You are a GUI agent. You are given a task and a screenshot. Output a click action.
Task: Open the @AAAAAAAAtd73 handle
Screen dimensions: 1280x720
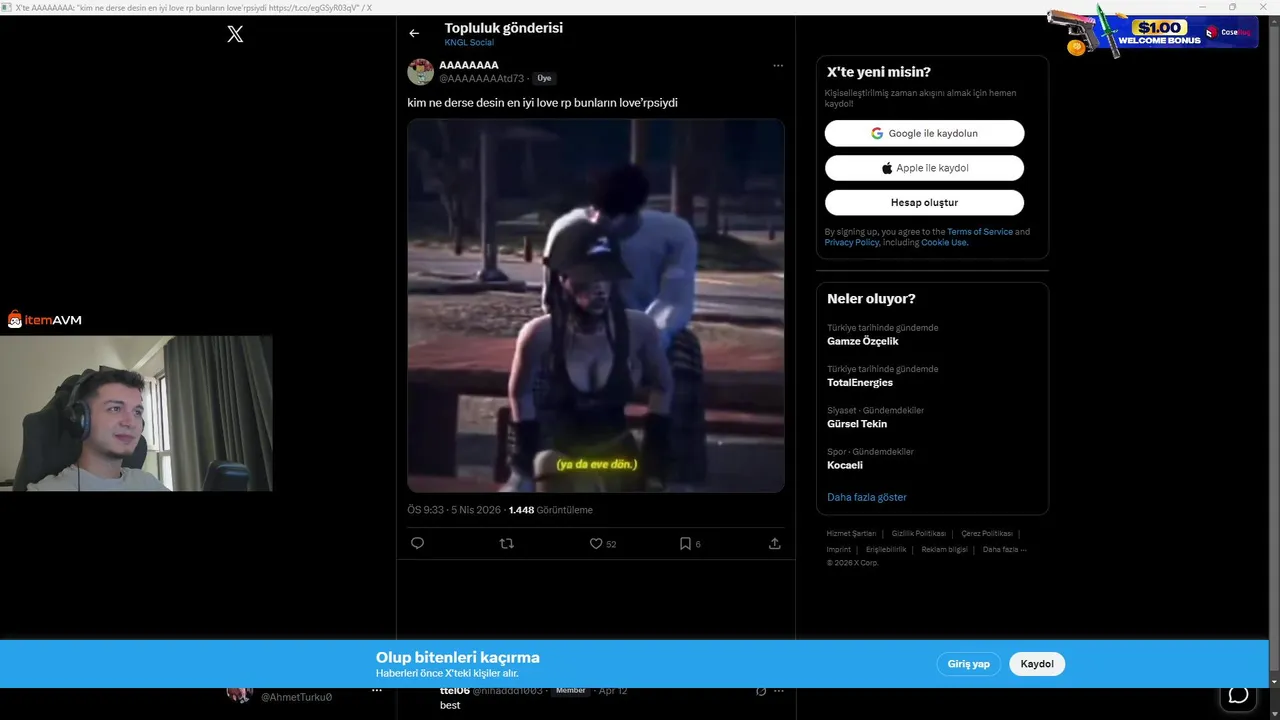click(x=481, y=78)
